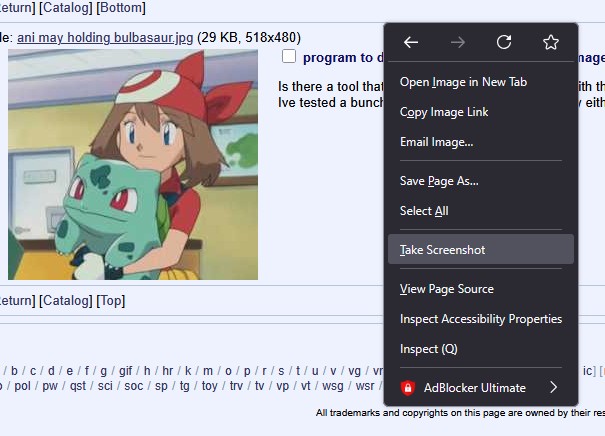Open the 'soc' board link

[134, 386]
